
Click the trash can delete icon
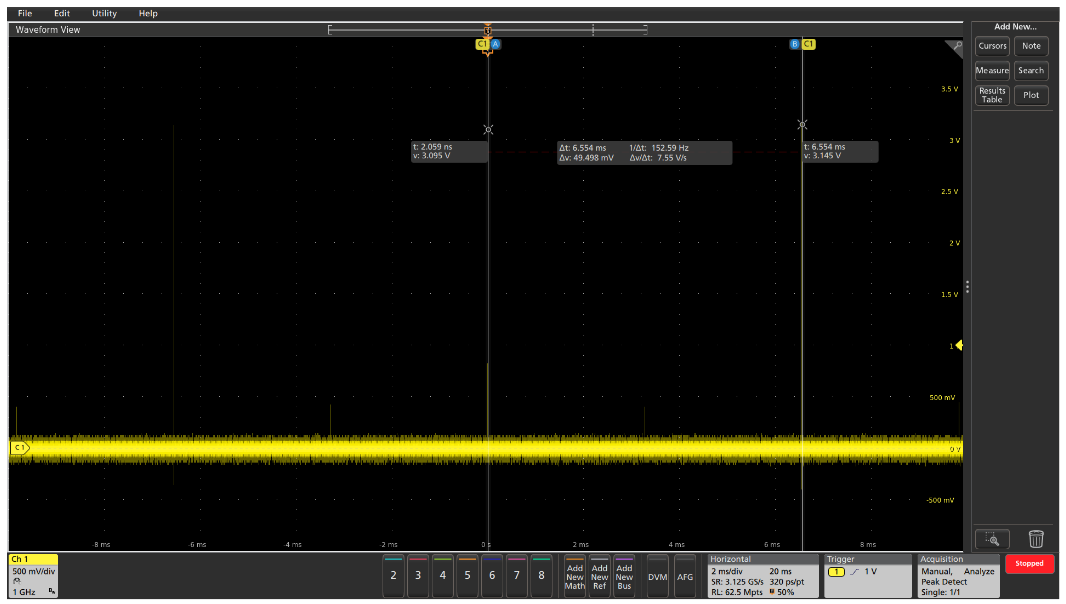point(1036,539)
